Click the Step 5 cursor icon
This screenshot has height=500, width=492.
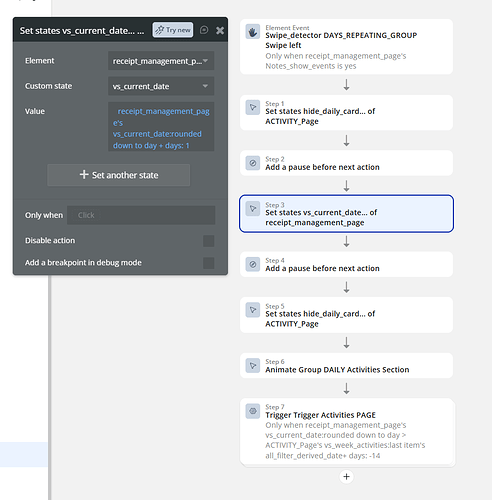coord(253,310)
